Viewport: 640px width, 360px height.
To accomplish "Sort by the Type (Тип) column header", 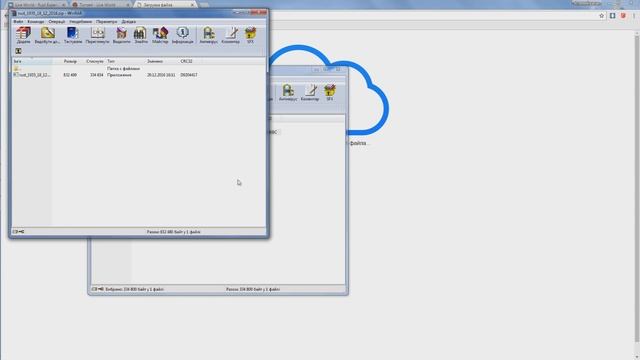I will 126,61.
